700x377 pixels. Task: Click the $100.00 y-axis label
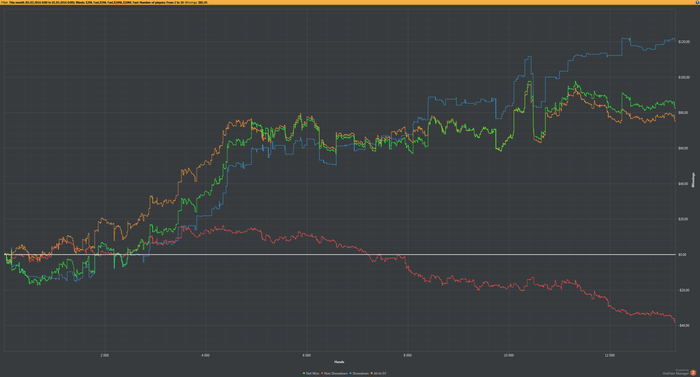coord(683,77)
